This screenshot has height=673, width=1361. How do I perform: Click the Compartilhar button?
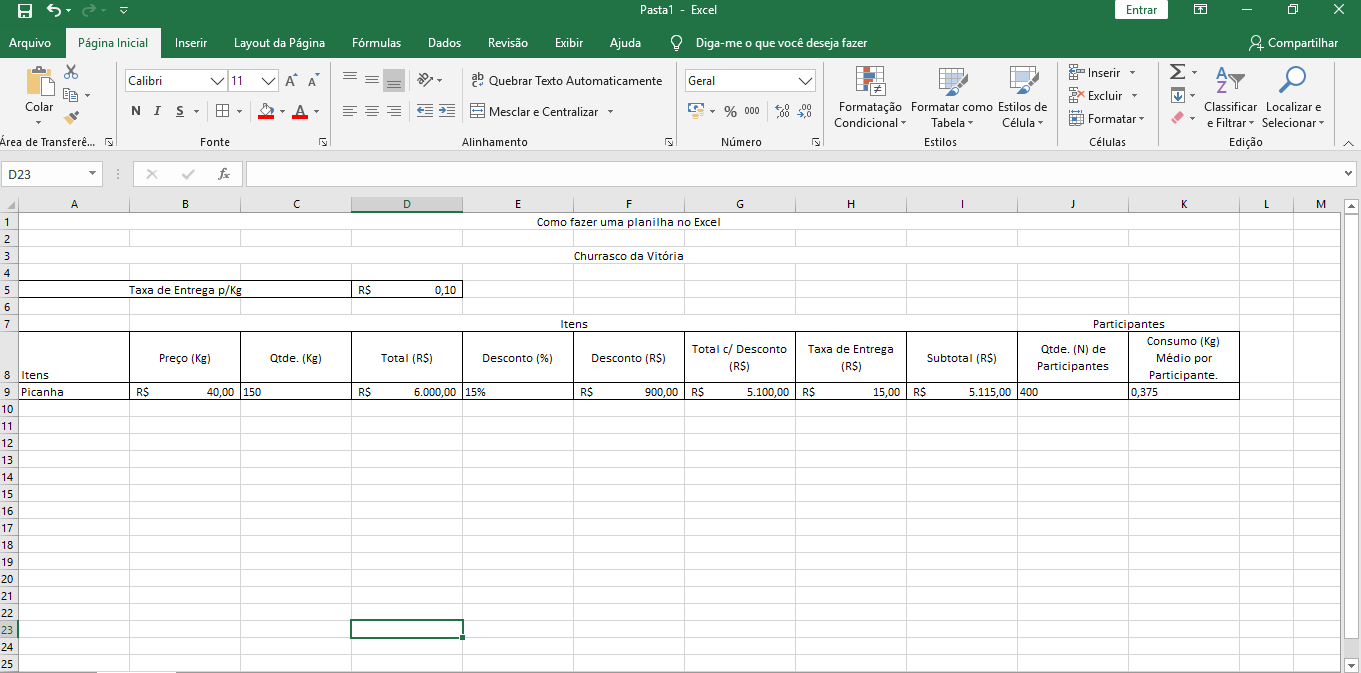pyautogui.click(x=1293, y=43)
